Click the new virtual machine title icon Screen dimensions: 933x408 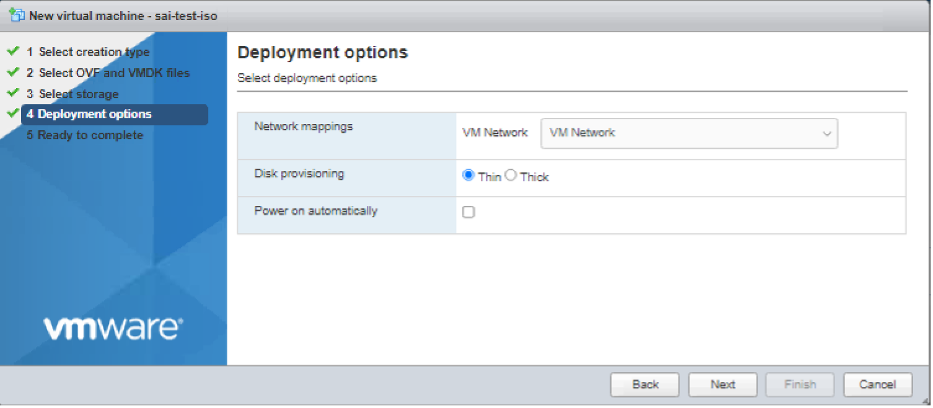[x=17, y=15]
